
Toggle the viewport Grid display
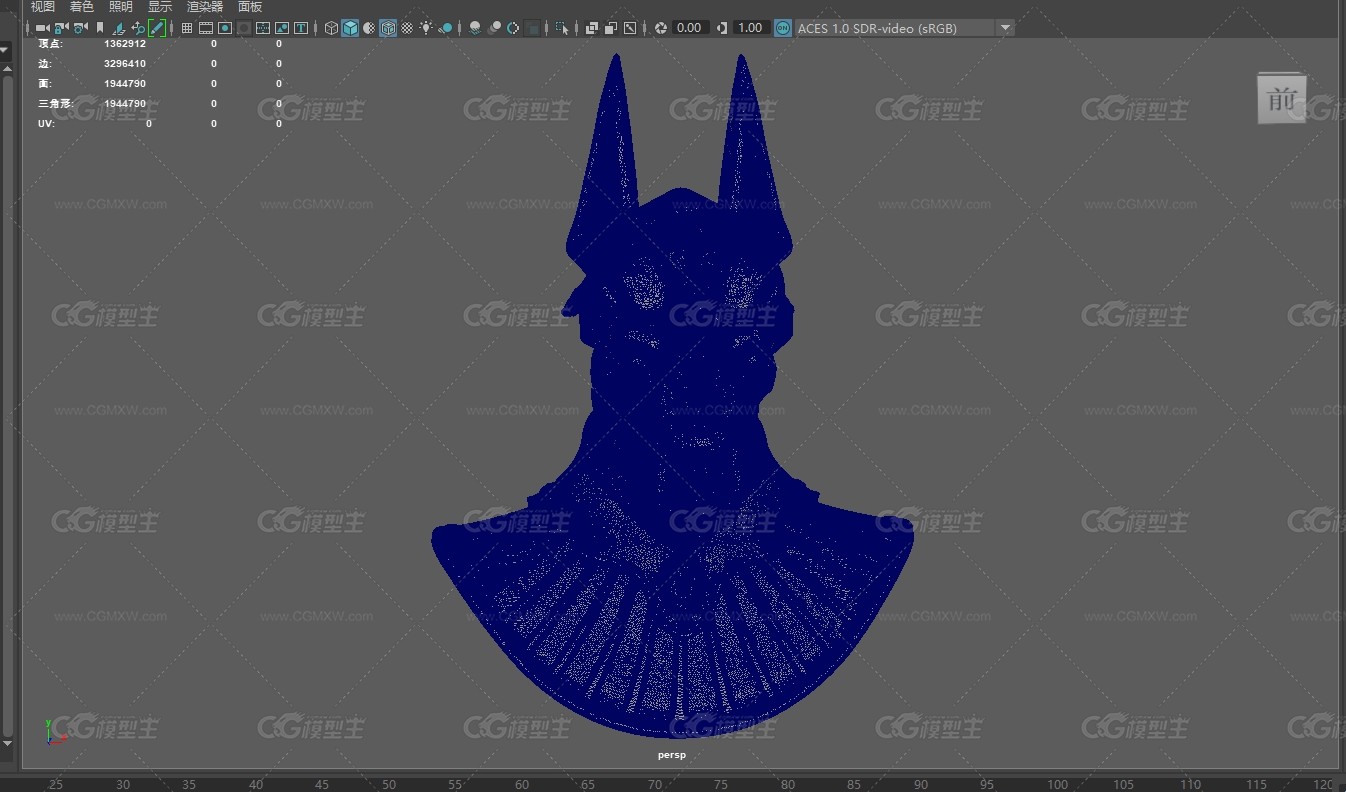coord(187,28)
